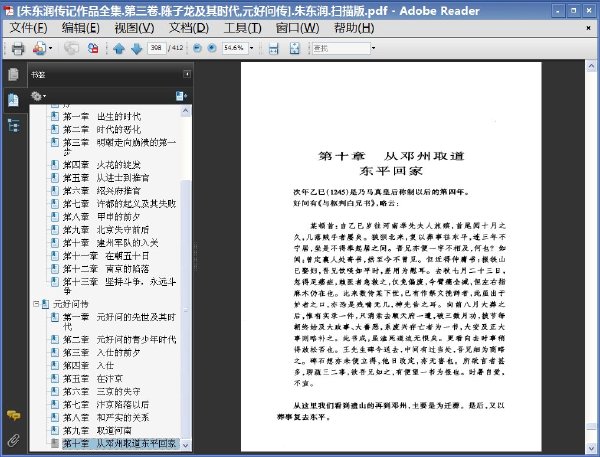Select the 元好问传 parent bookmark
This screenshot has height=457, width=600.
point(70,304)
